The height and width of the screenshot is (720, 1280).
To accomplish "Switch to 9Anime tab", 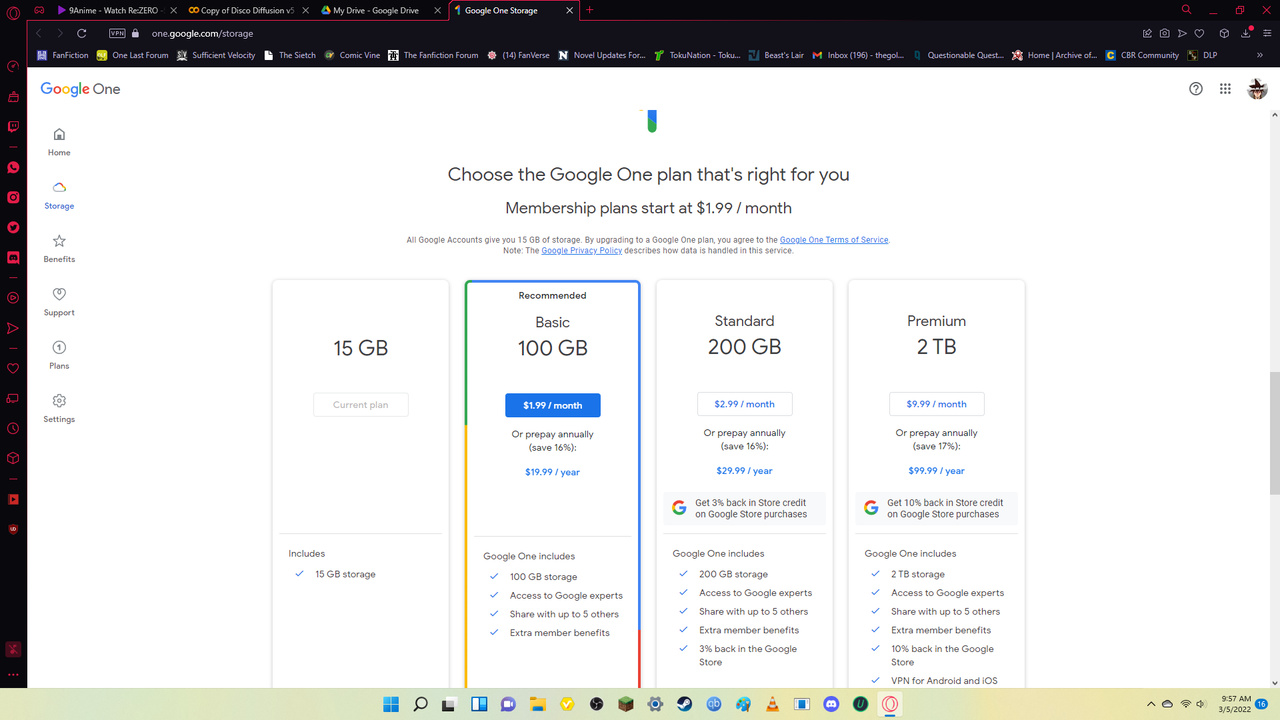I will coord(116,10).
